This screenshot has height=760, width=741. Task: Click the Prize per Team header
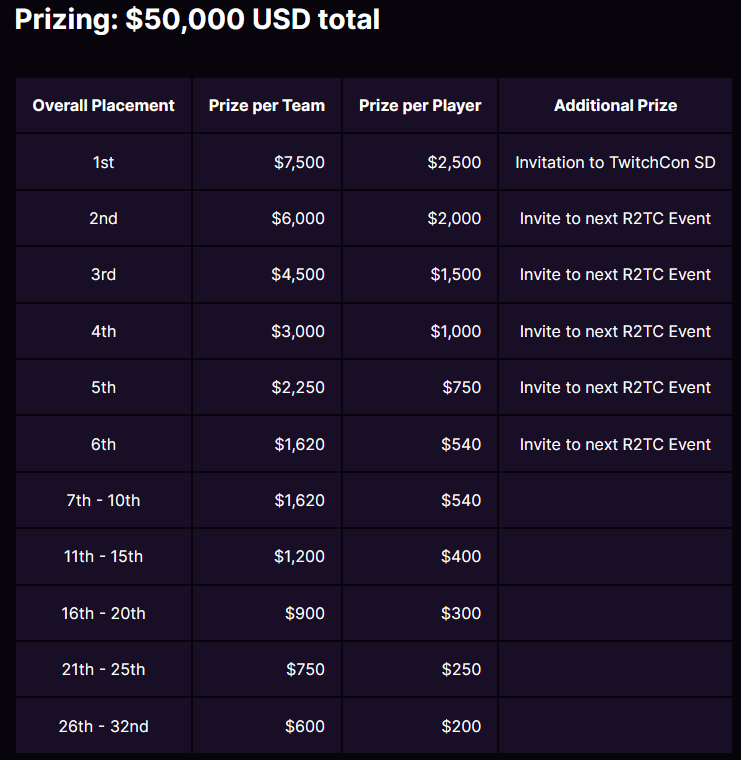[x=267, y=105]
